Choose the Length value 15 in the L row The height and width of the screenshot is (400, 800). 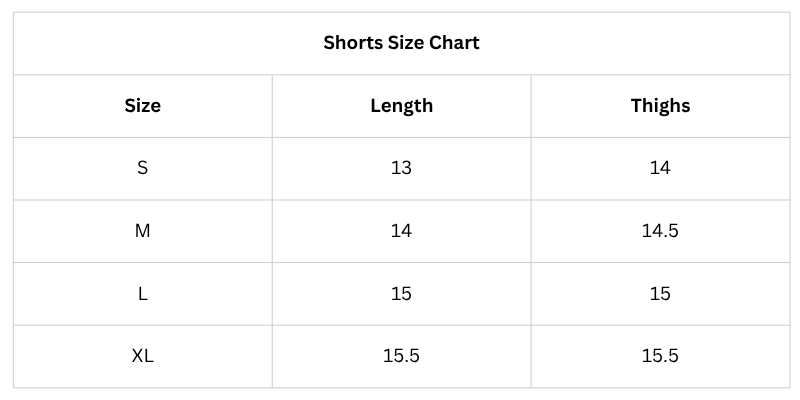[x=401, y=294]
